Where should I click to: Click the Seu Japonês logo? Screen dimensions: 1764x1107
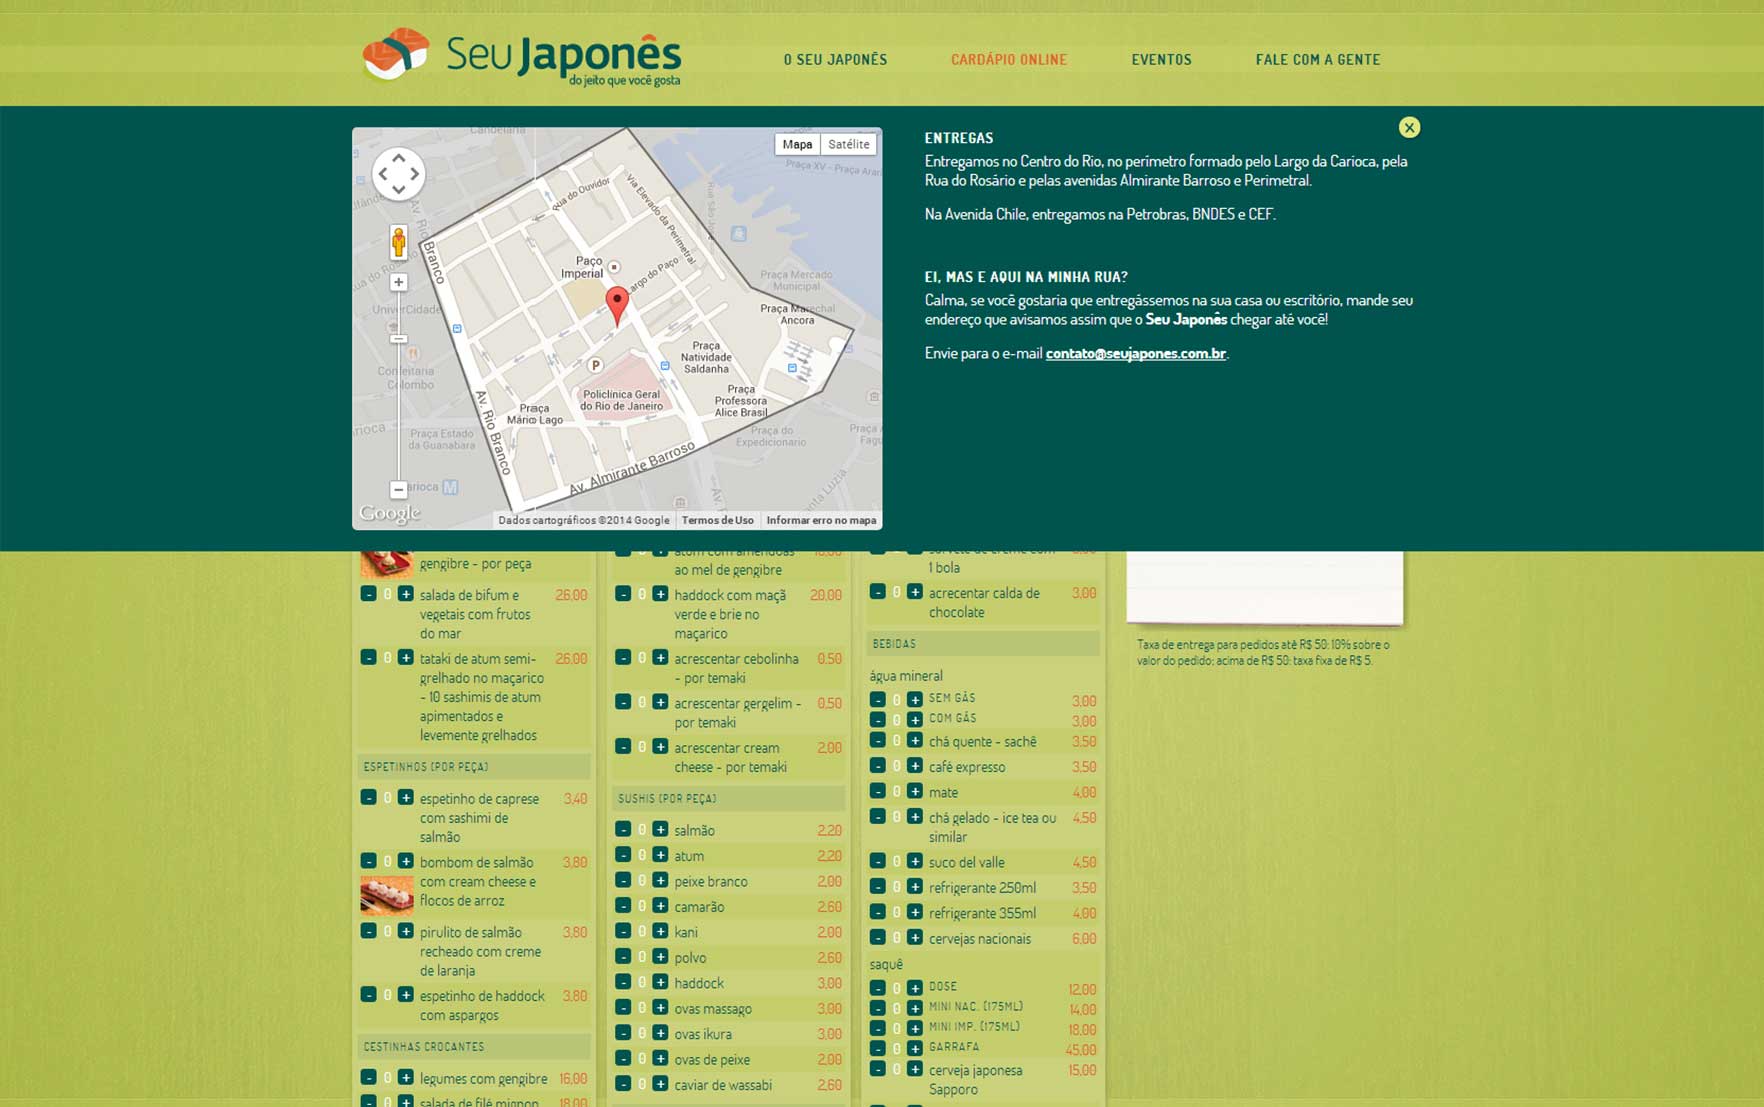click(x=521, y=56)
